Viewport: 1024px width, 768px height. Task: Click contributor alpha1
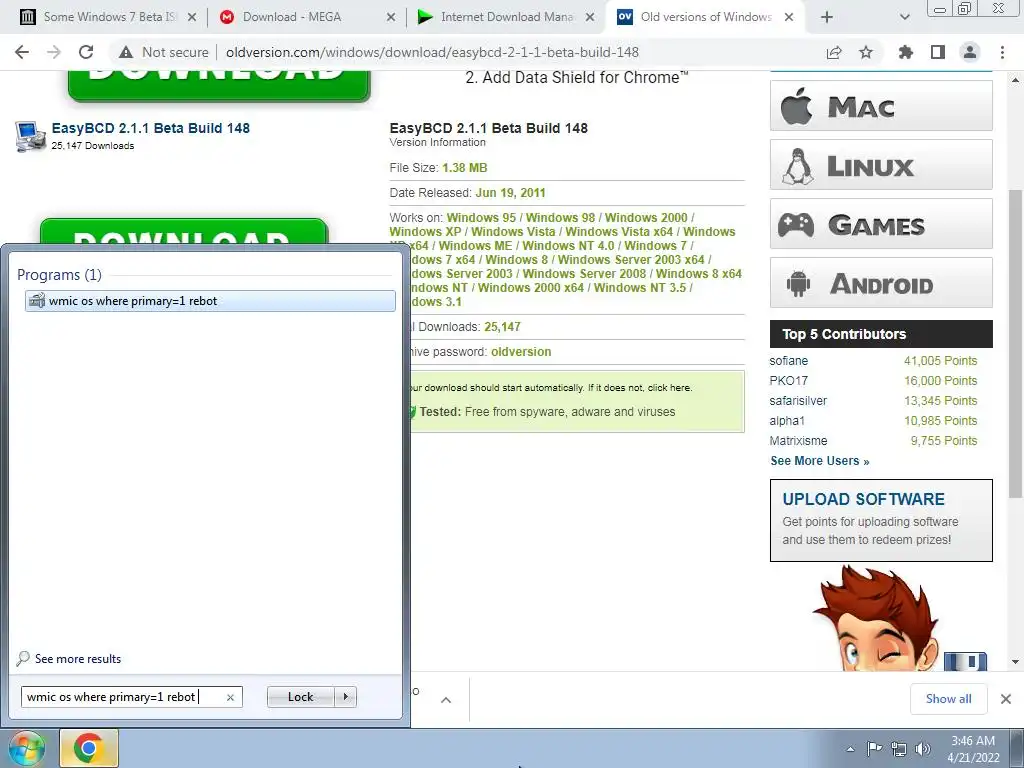pos(787,421)
